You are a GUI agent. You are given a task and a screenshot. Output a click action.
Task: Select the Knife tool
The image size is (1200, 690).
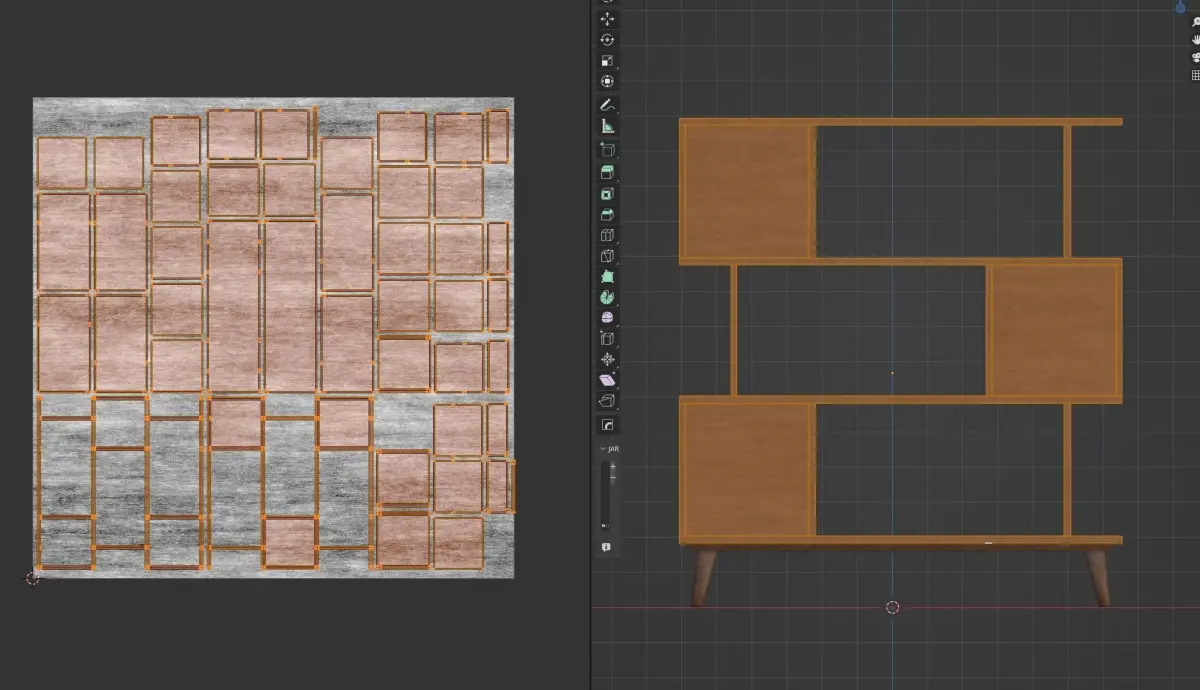tap(607, 257)
